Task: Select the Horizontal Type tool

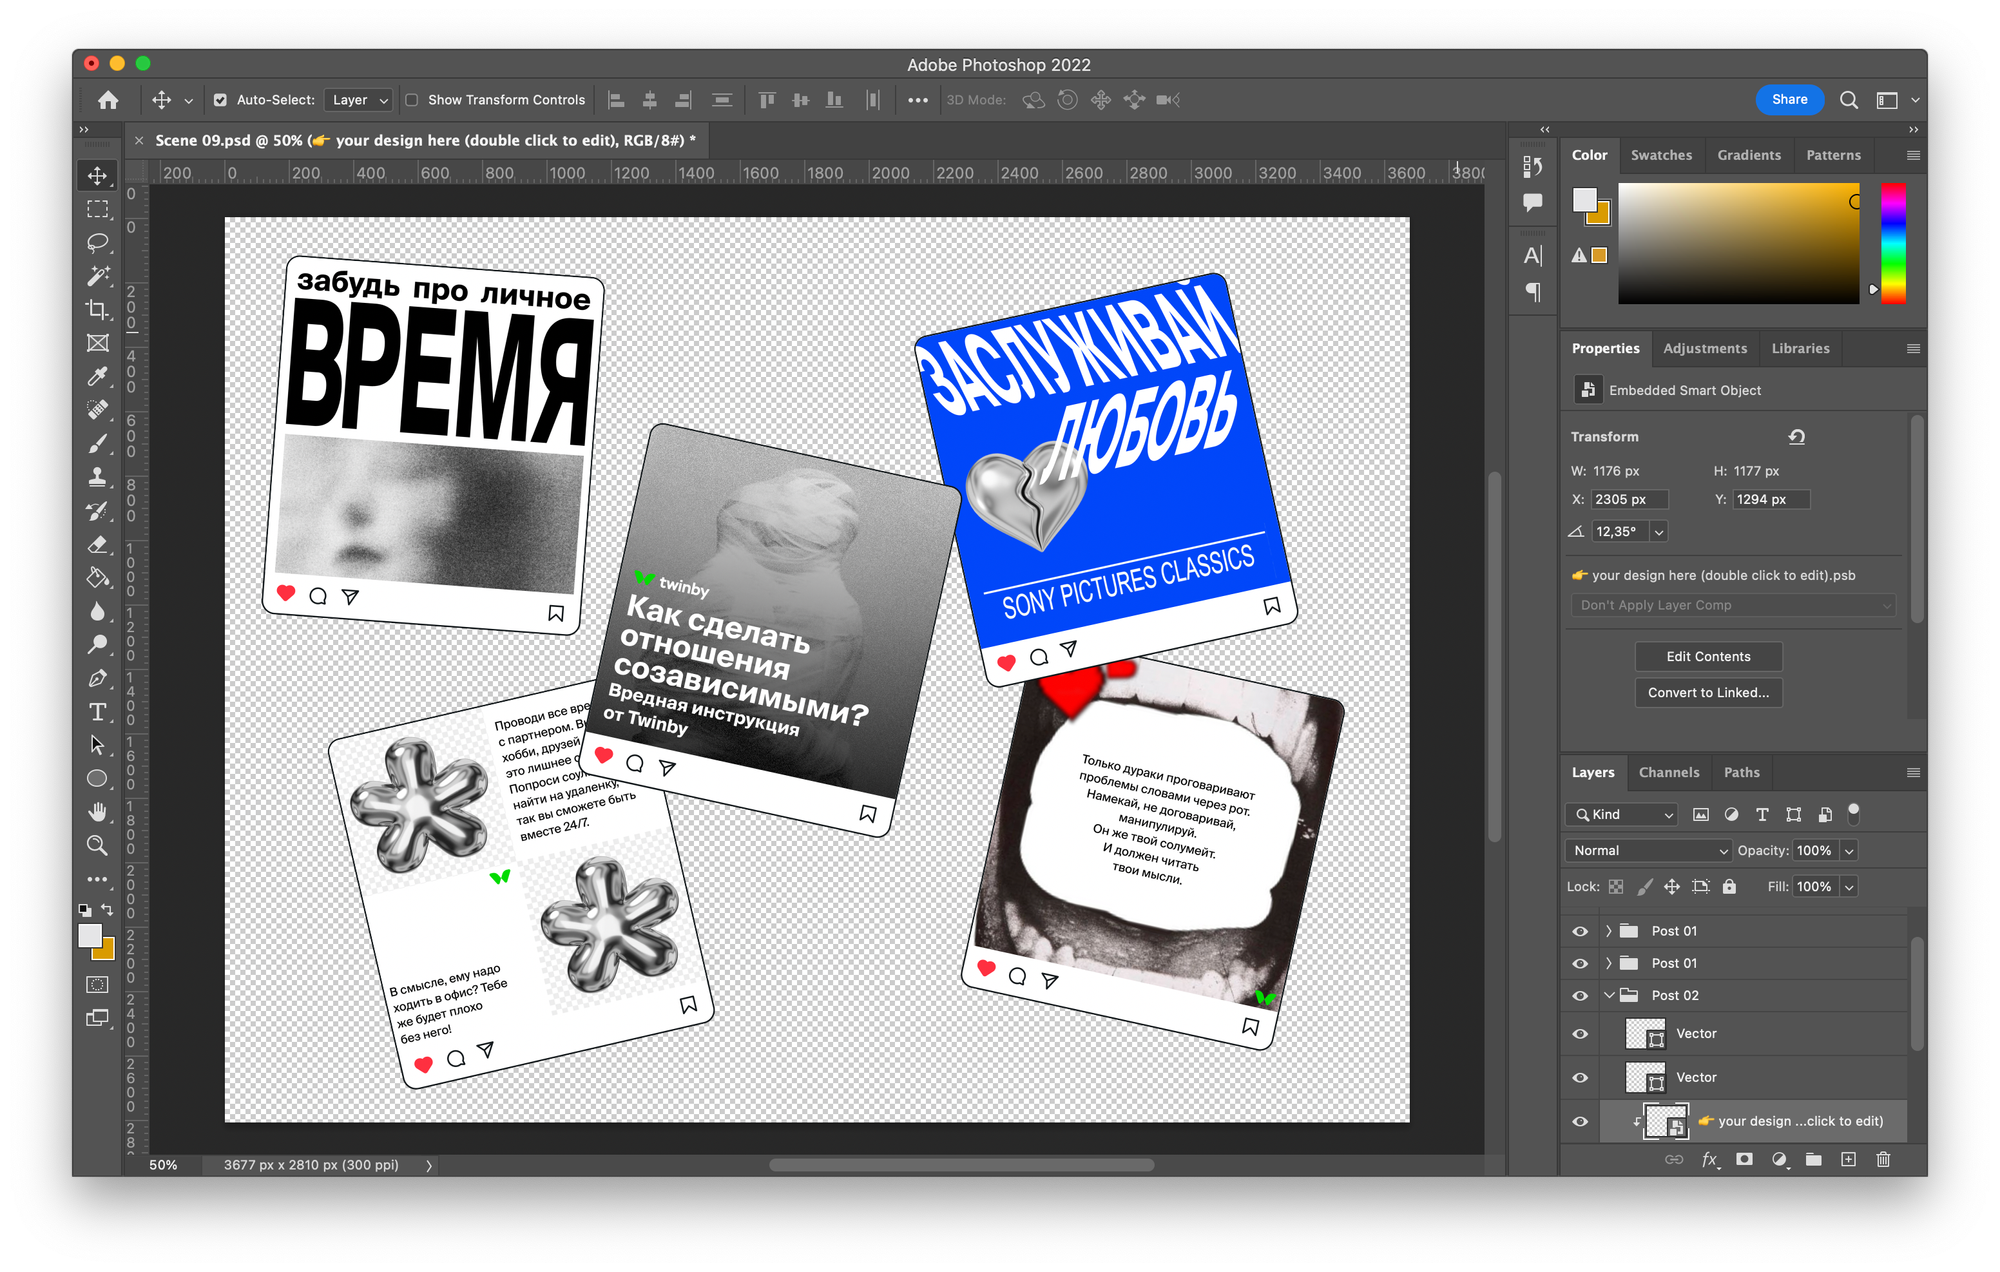Action: (x=97, y=712)
